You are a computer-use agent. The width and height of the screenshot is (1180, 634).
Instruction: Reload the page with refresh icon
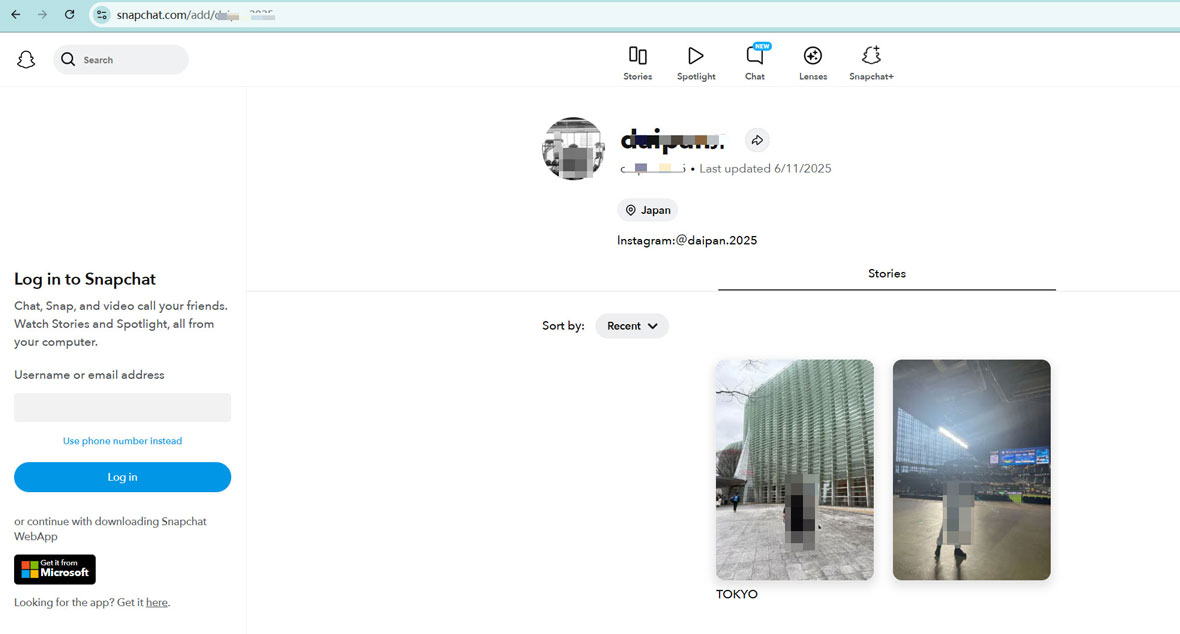tap(69, 14)
